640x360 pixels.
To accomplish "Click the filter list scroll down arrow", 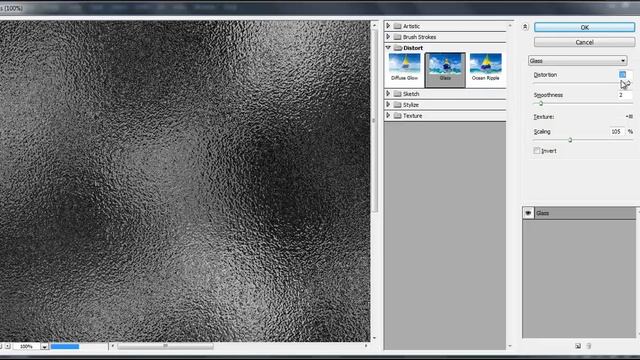I will 510,346.
